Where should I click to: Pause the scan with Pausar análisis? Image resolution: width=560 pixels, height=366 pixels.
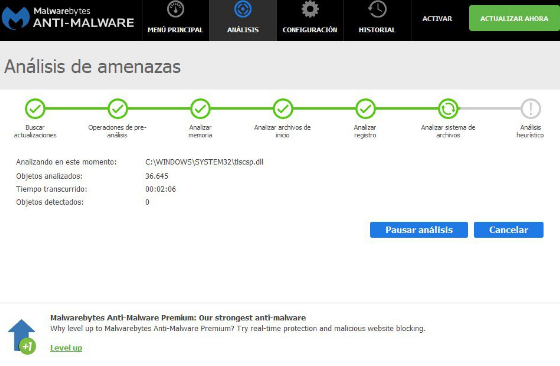pyautogui.click(x=419, y=230)
